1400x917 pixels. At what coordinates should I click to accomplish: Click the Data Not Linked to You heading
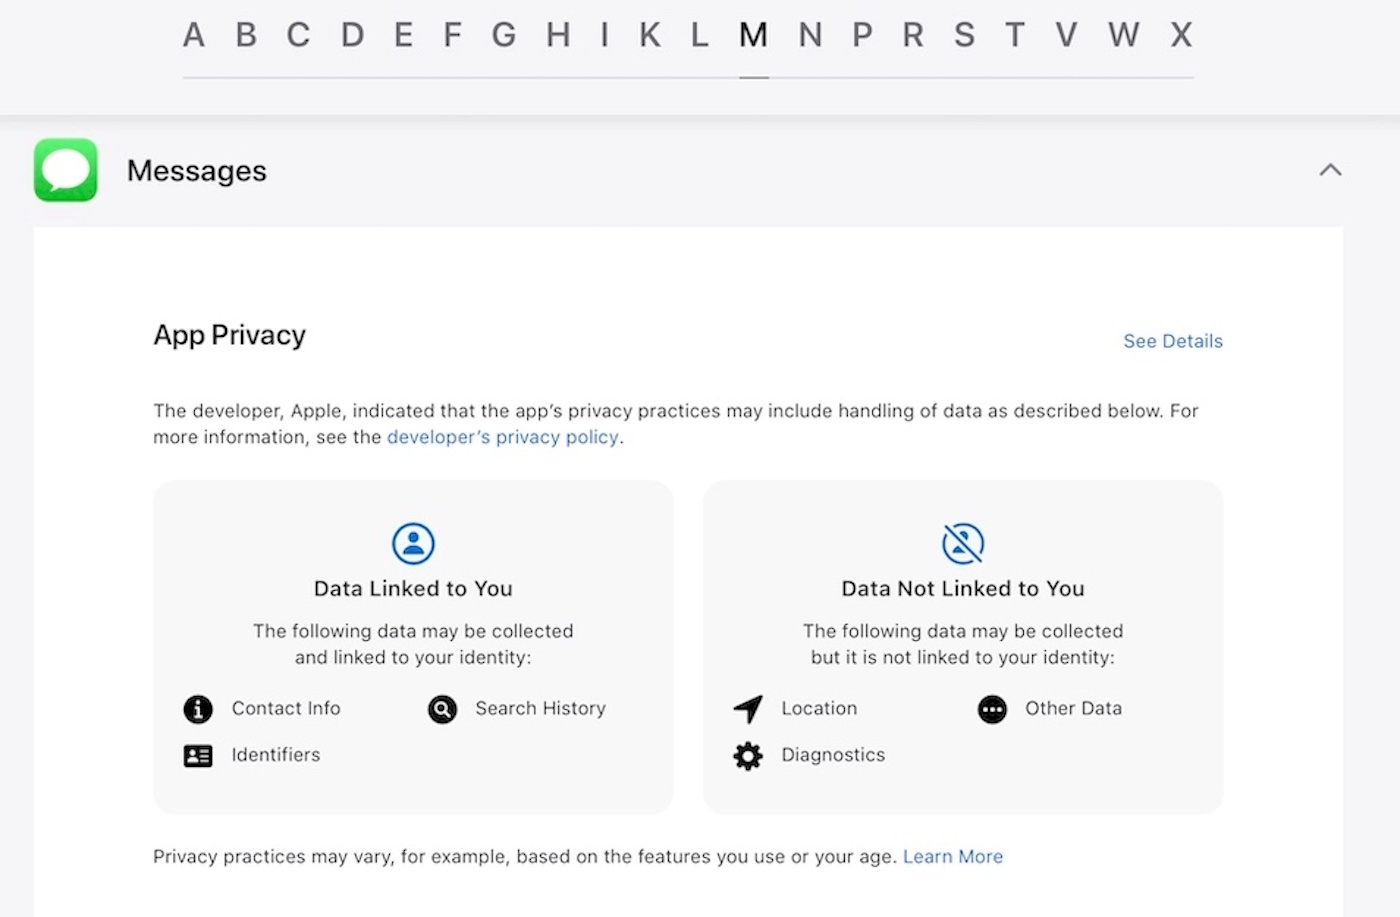[x=963, y=589]
